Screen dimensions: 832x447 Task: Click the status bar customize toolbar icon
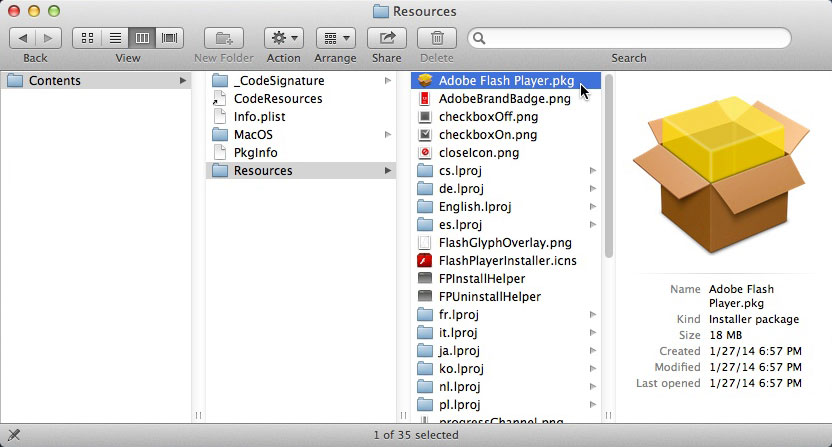14,435
